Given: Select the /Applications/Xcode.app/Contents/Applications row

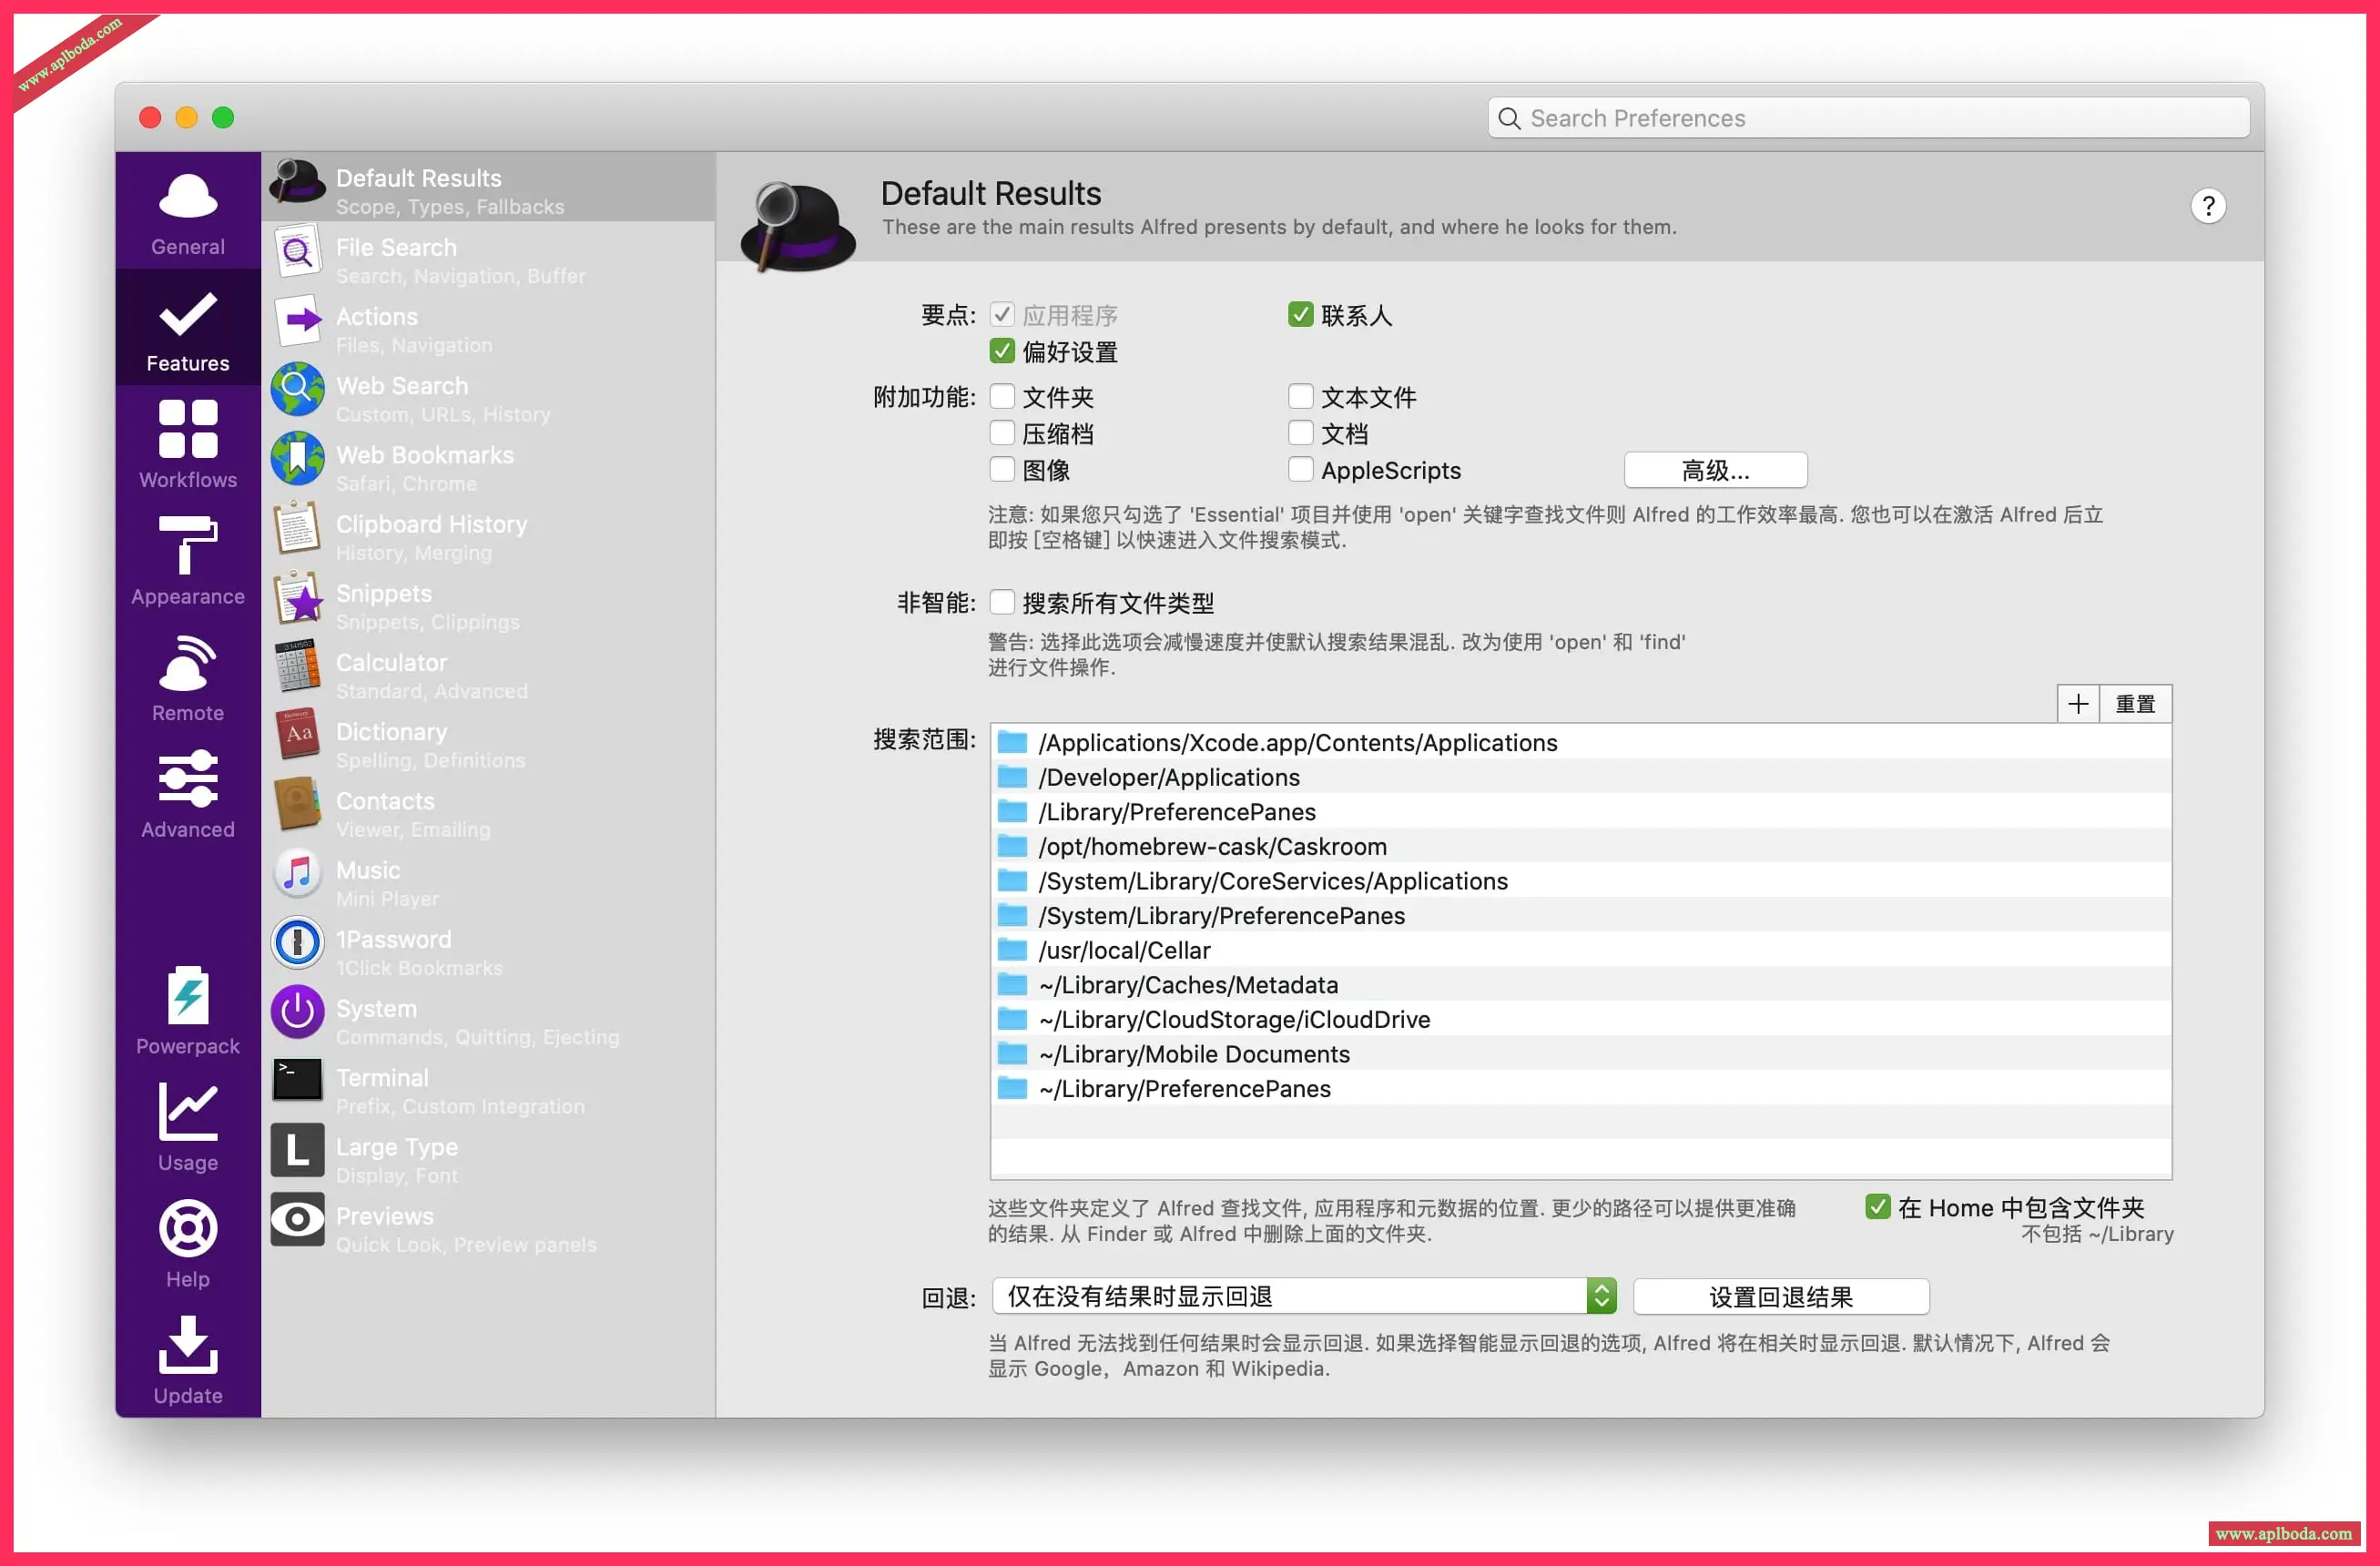Looking at the screenshot, I should pos(1580,742).
